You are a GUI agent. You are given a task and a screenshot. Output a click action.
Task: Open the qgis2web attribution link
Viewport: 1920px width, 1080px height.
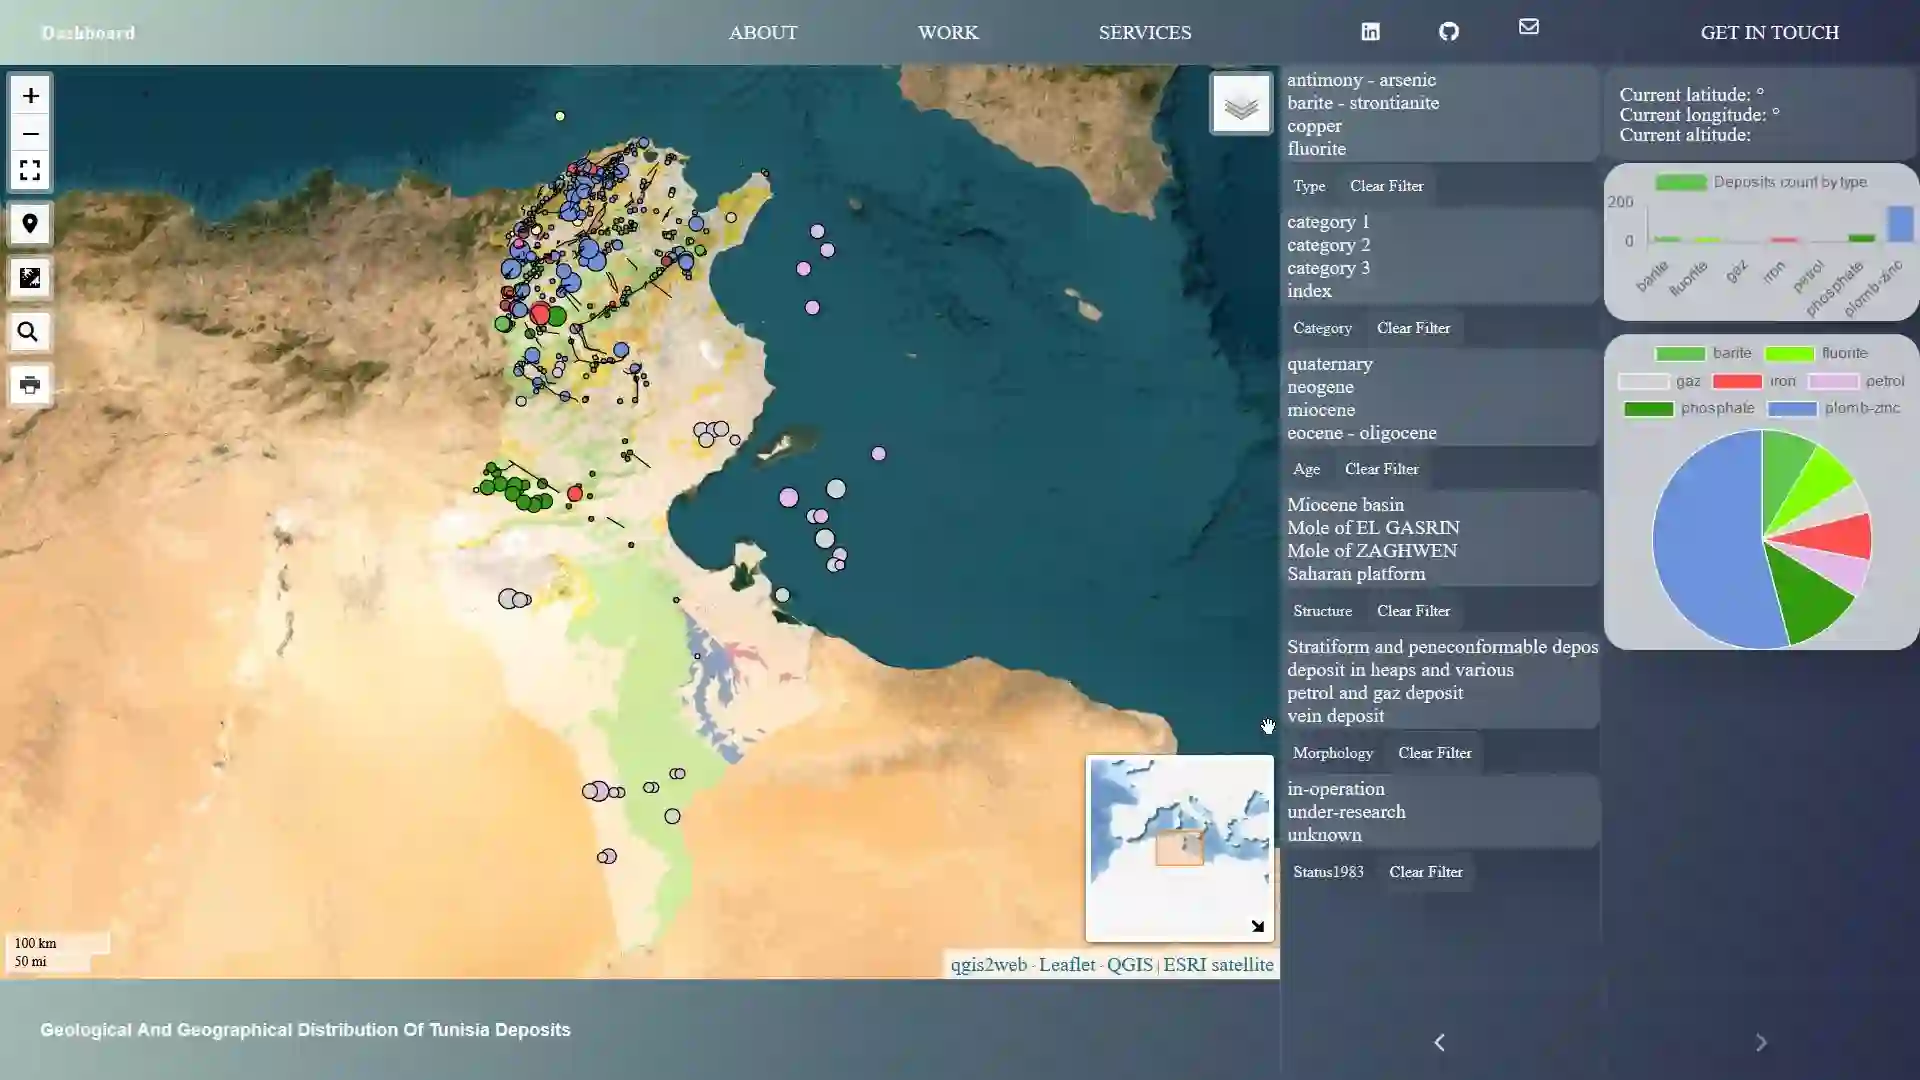[988, 965]
